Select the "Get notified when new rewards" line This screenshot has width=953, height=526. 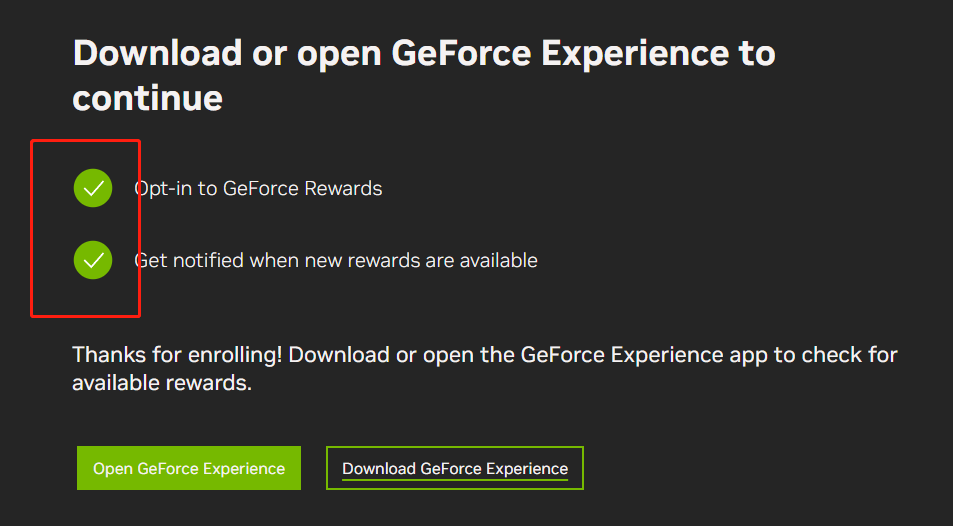[336, 260]
